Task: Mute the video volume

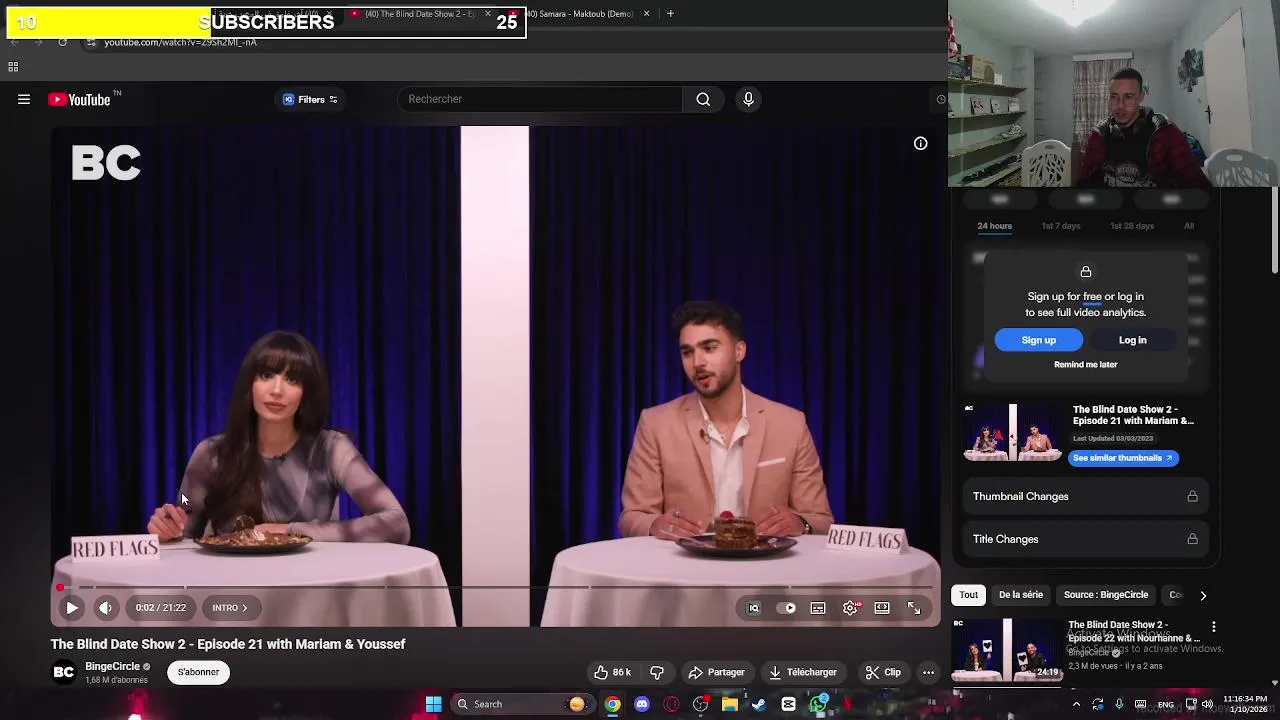Action: (105, 607)
